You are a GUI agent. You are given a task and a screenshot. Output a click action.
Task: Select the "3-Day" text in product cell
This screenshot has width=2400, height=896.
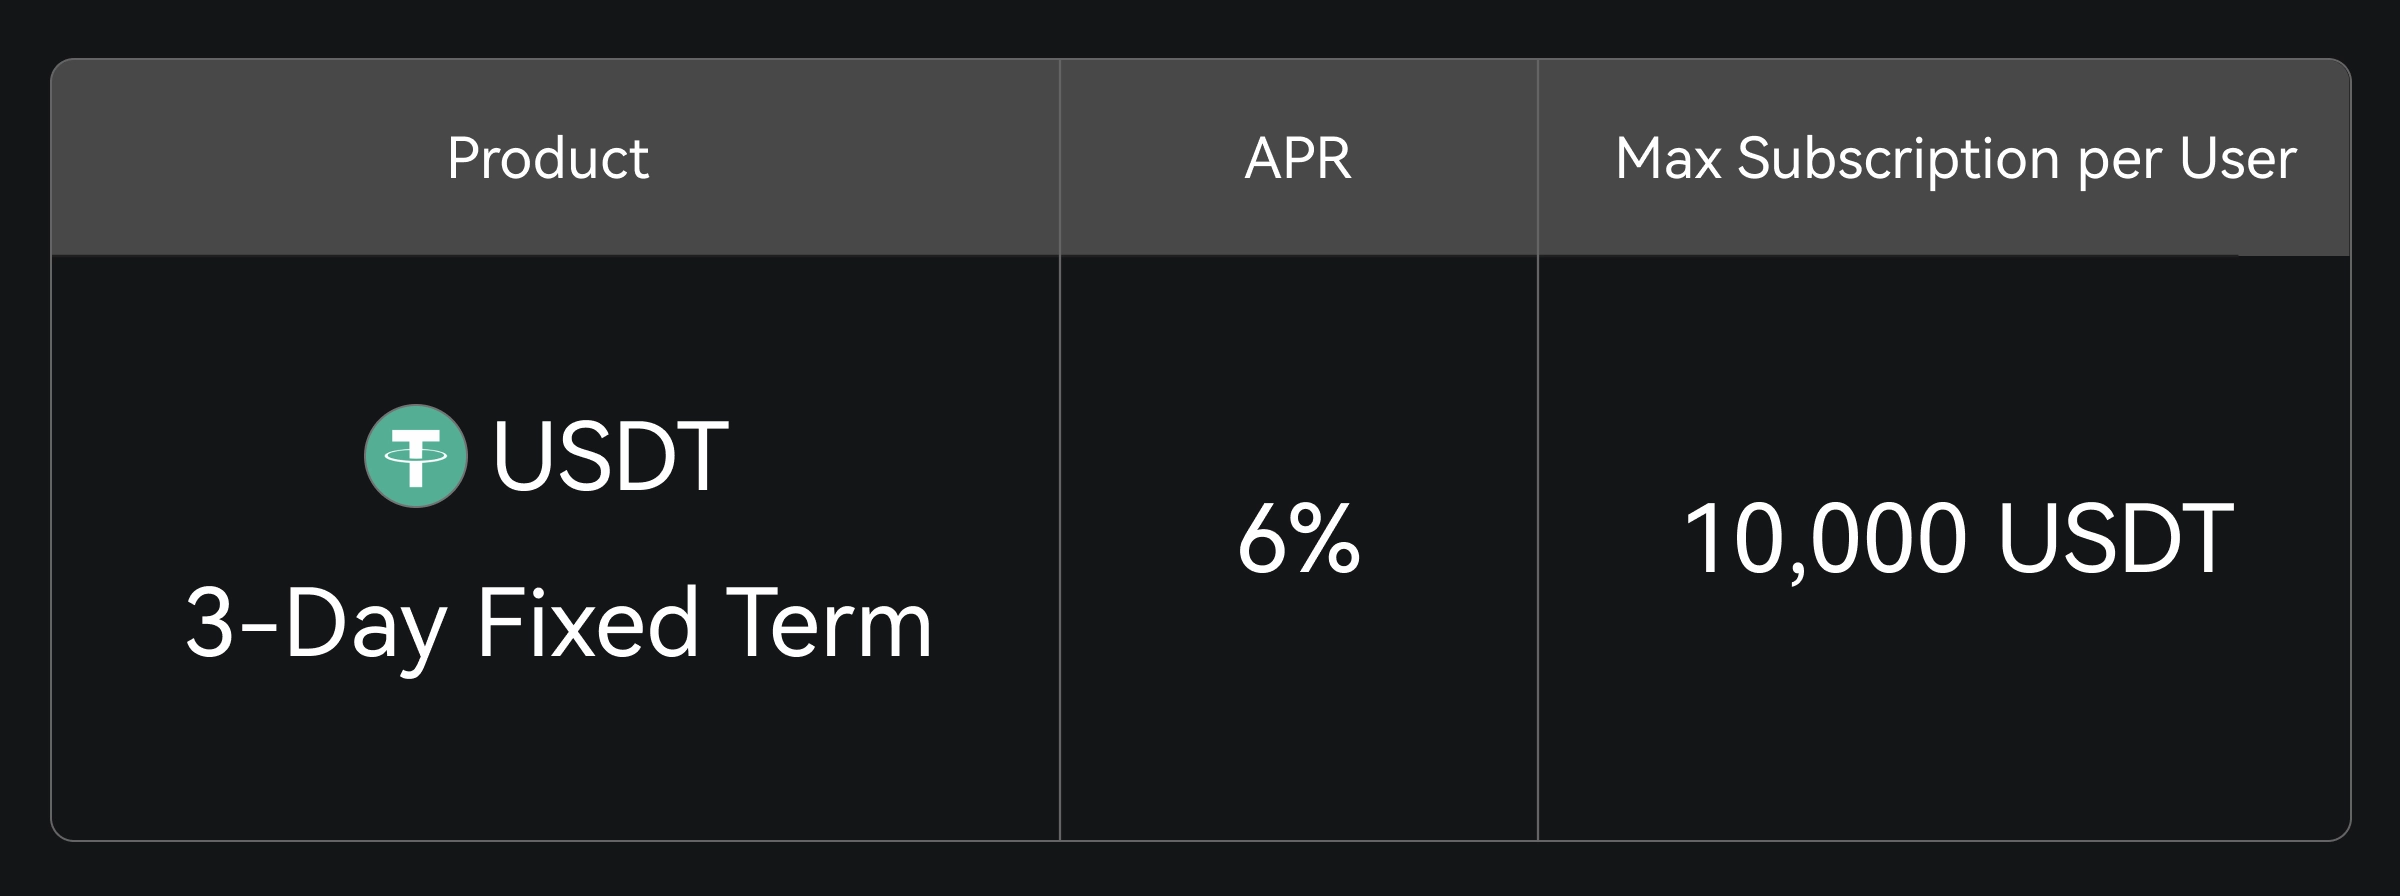pyautogui.click(x=316, y=625)
